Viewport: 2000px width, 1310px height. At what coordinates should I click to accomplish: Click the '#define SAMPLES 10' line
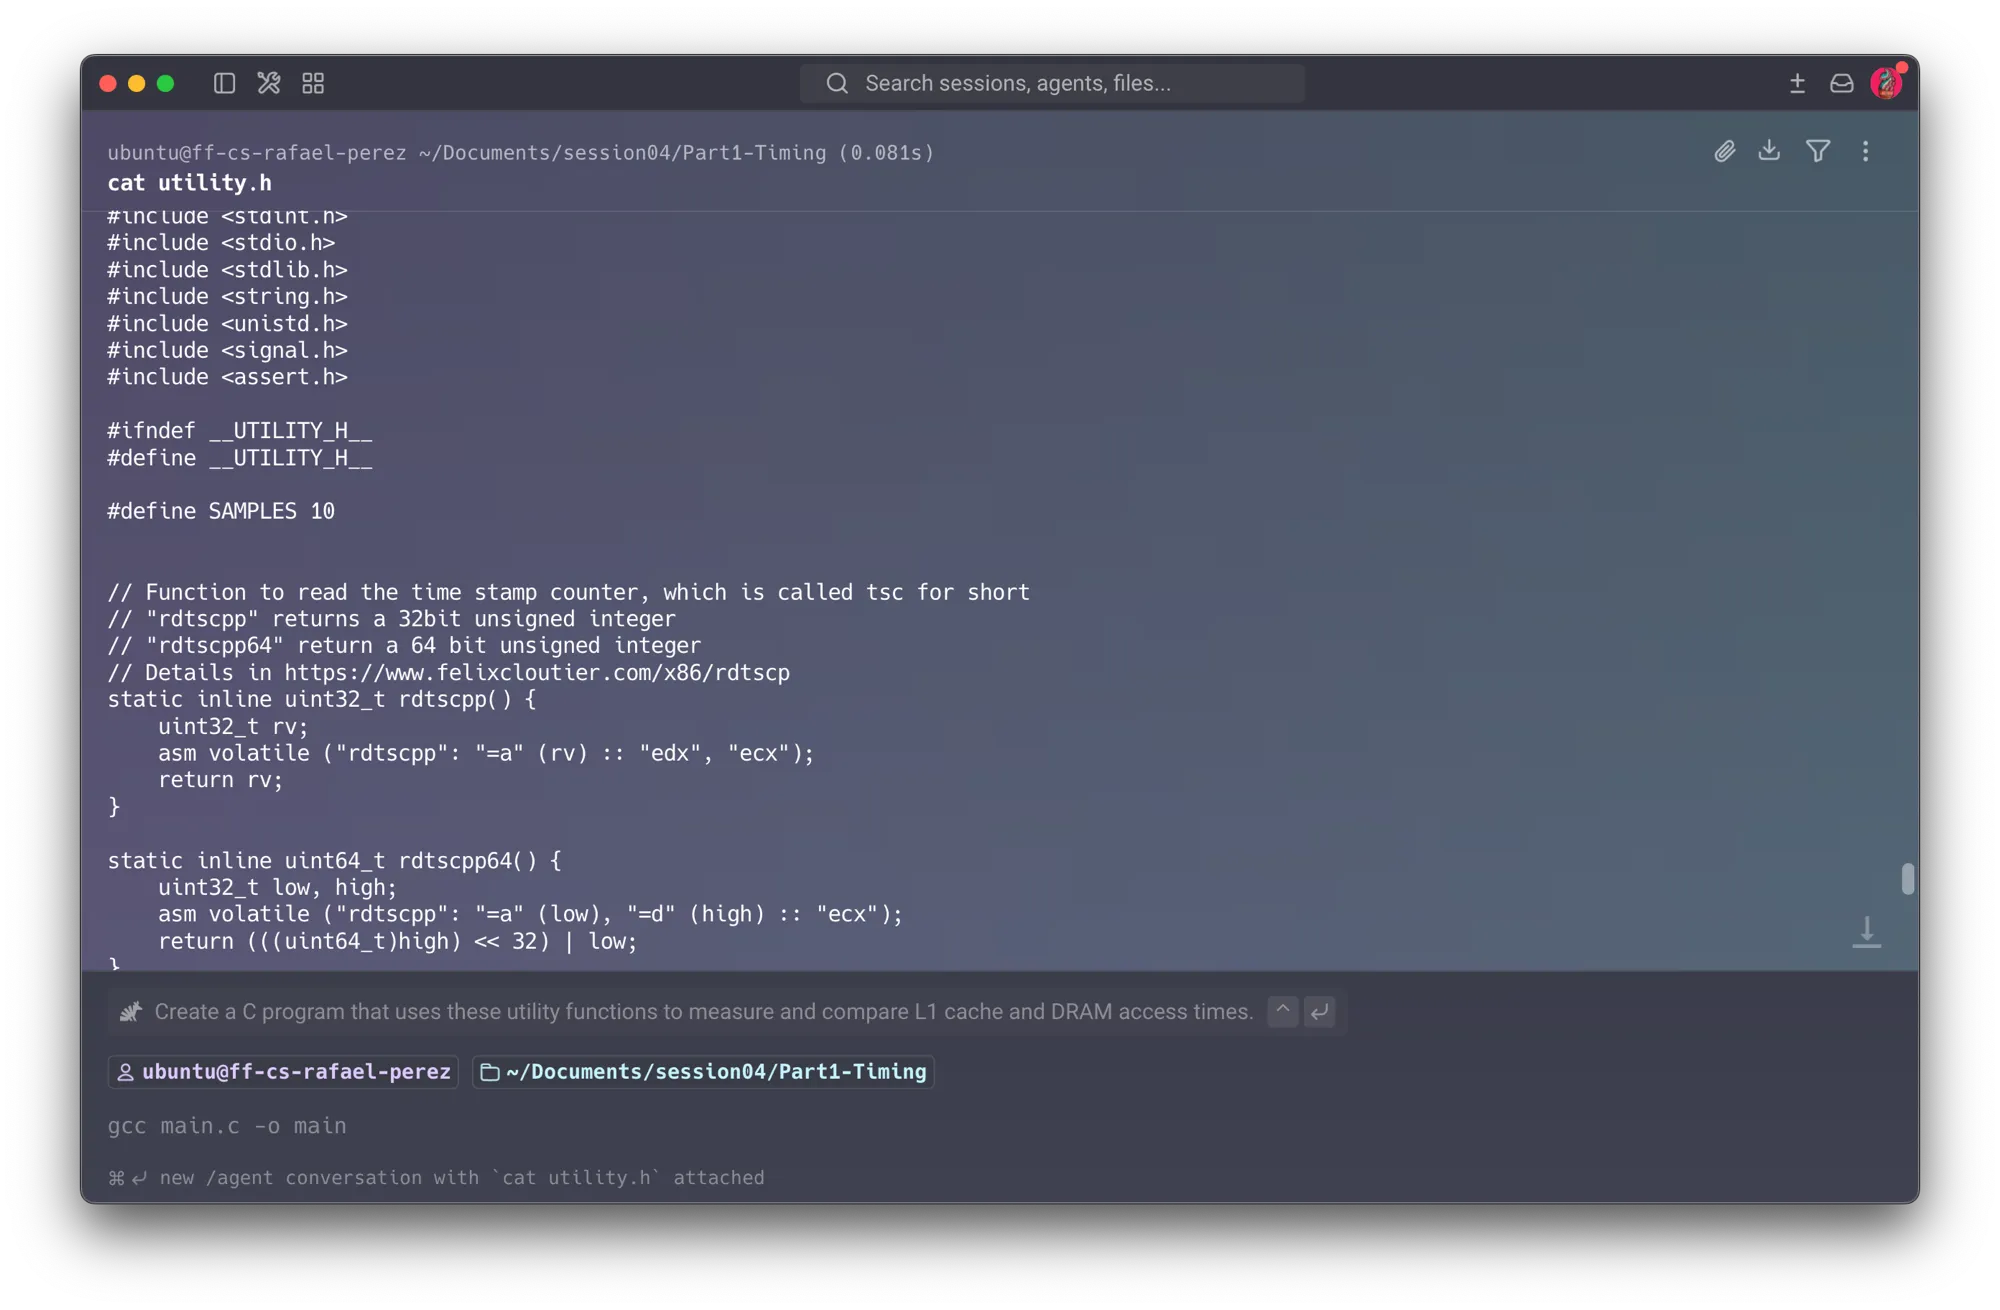pos(221,511)
